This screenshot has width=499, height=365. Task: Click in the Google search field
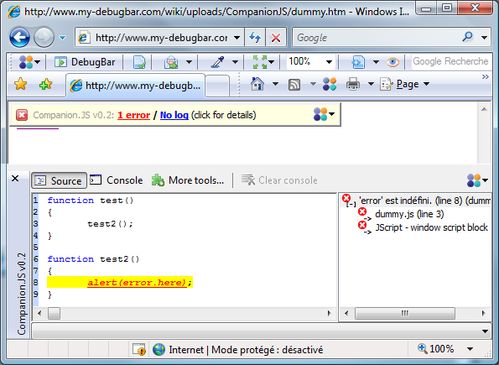point(377,38)
